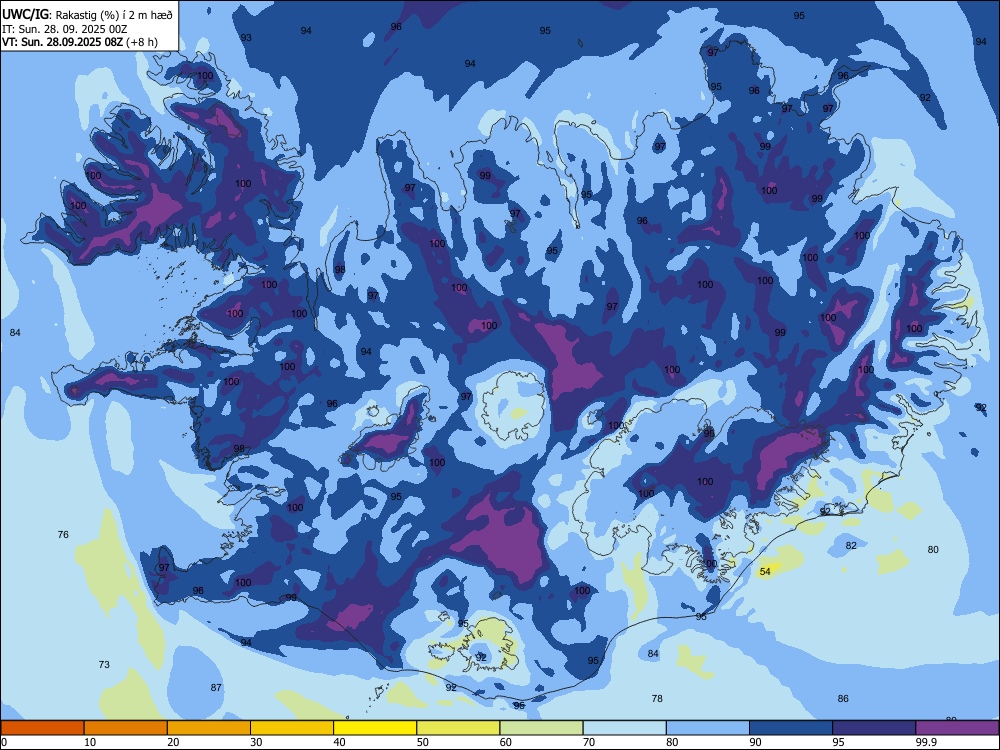Click the 30–40 golden yellow legend swatch
1000x750 pixels.
click(292, 728)
